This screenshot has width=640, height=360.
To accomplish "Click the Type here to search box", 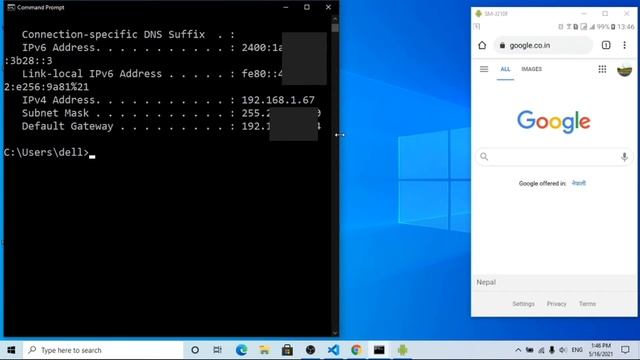I will [103, 350].
